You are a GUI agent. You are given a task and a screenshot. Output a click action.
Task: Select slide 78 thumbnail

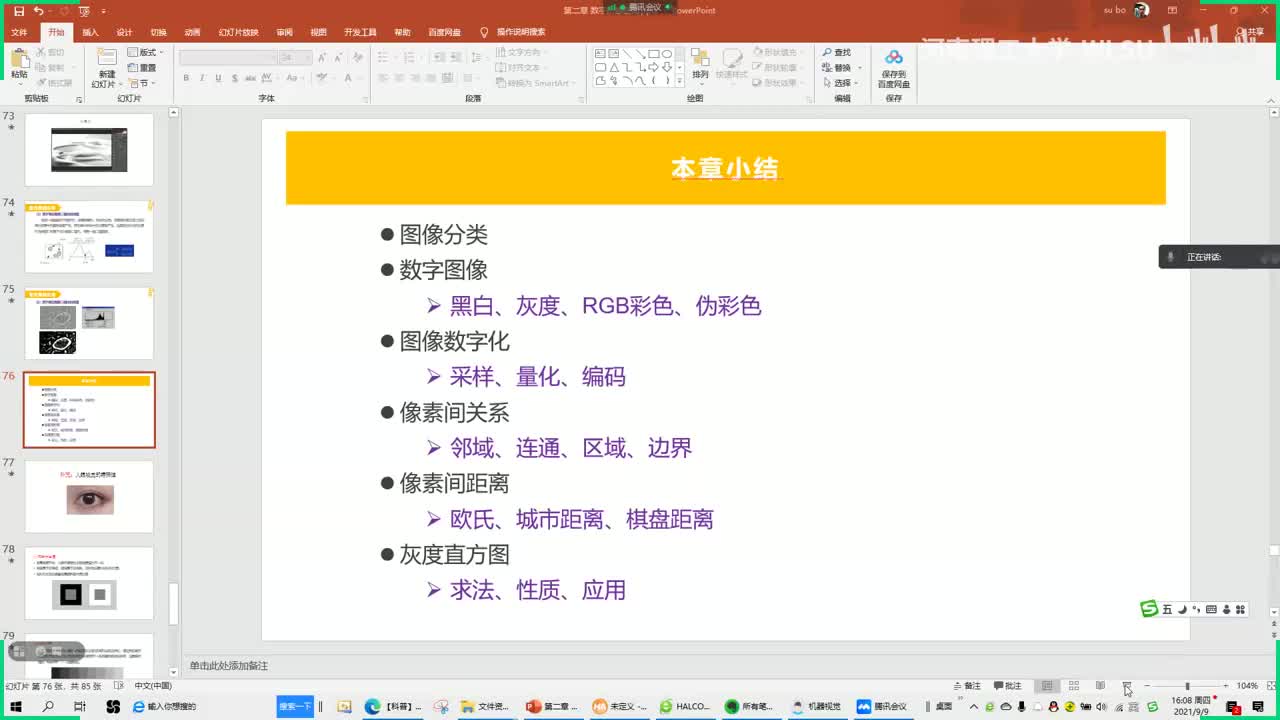click(89, 583)
